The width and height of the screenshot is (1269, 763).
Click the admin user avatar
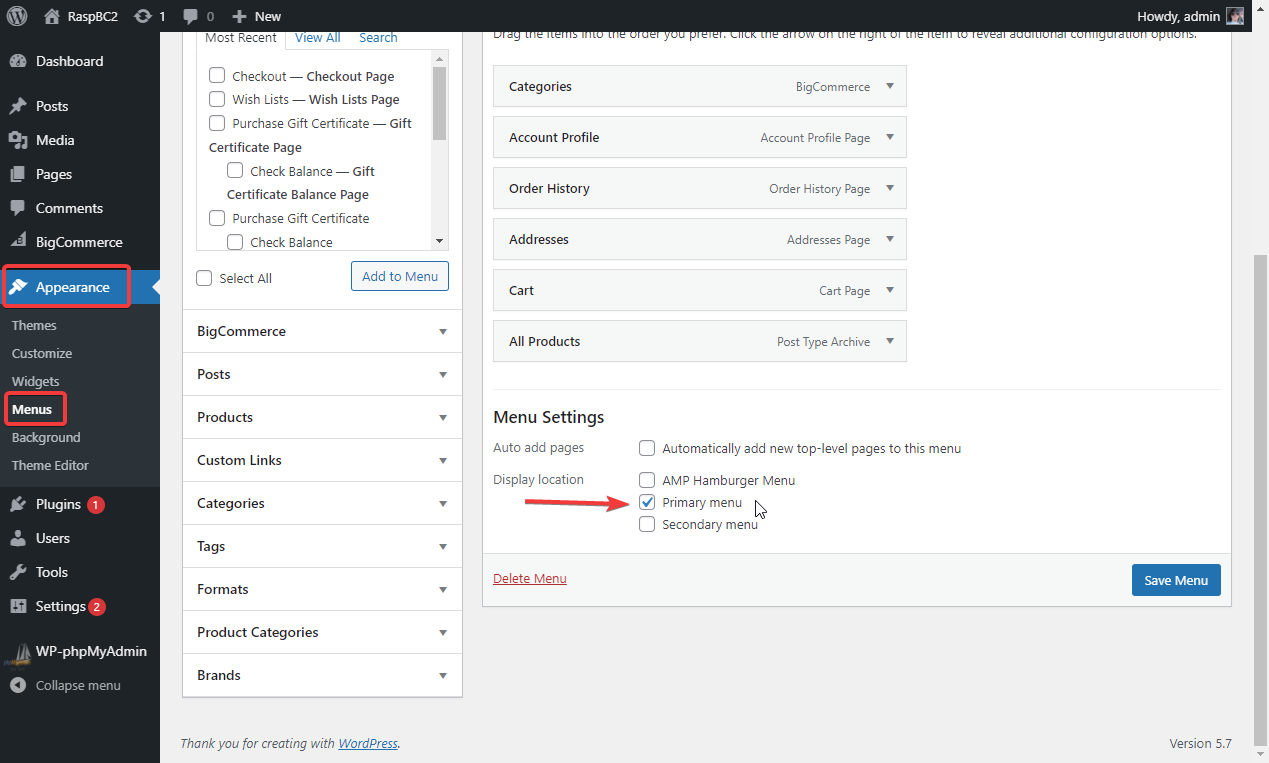pos(1236,16)
